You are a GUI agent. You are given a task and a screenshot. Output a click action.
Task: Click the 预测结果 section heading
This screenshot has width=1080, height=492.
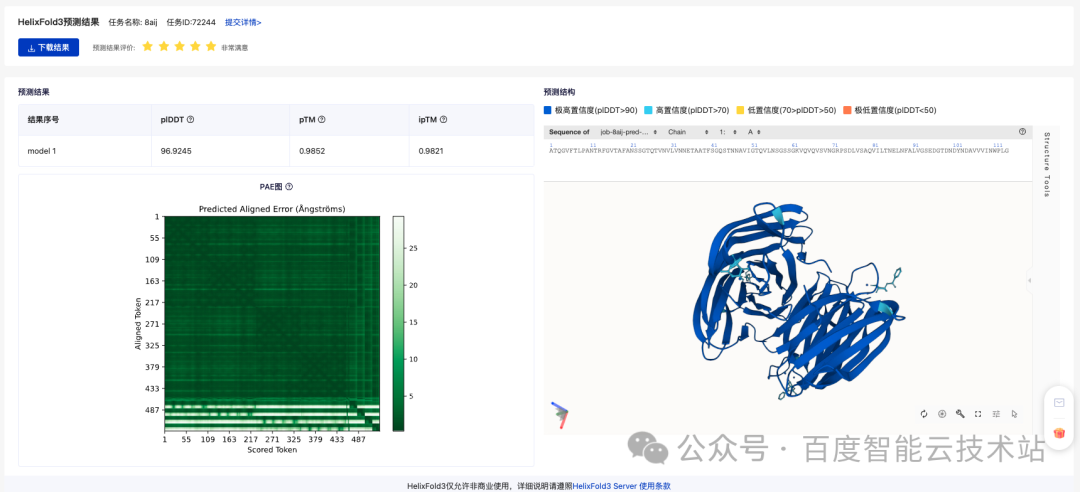(x=34, y=92)
